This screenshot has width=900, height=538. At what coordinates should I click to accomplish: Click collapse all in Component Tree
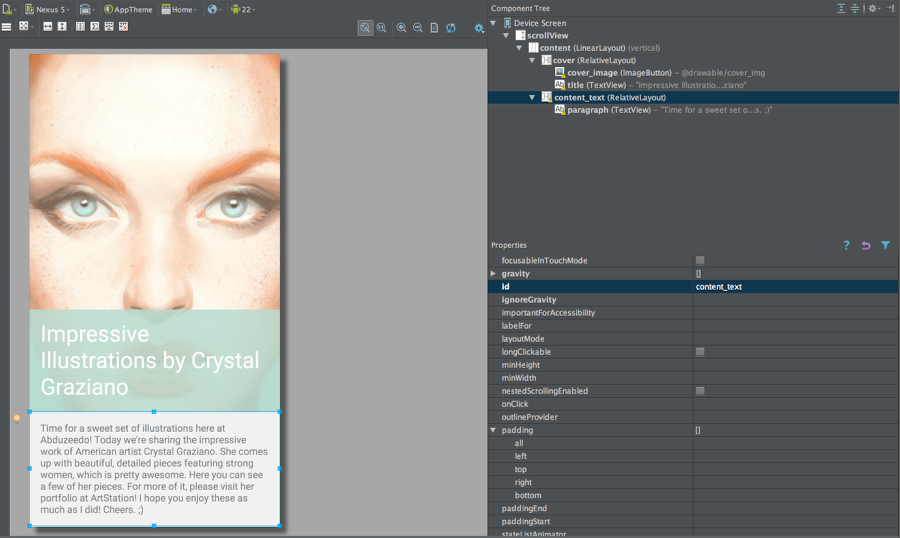855,8
